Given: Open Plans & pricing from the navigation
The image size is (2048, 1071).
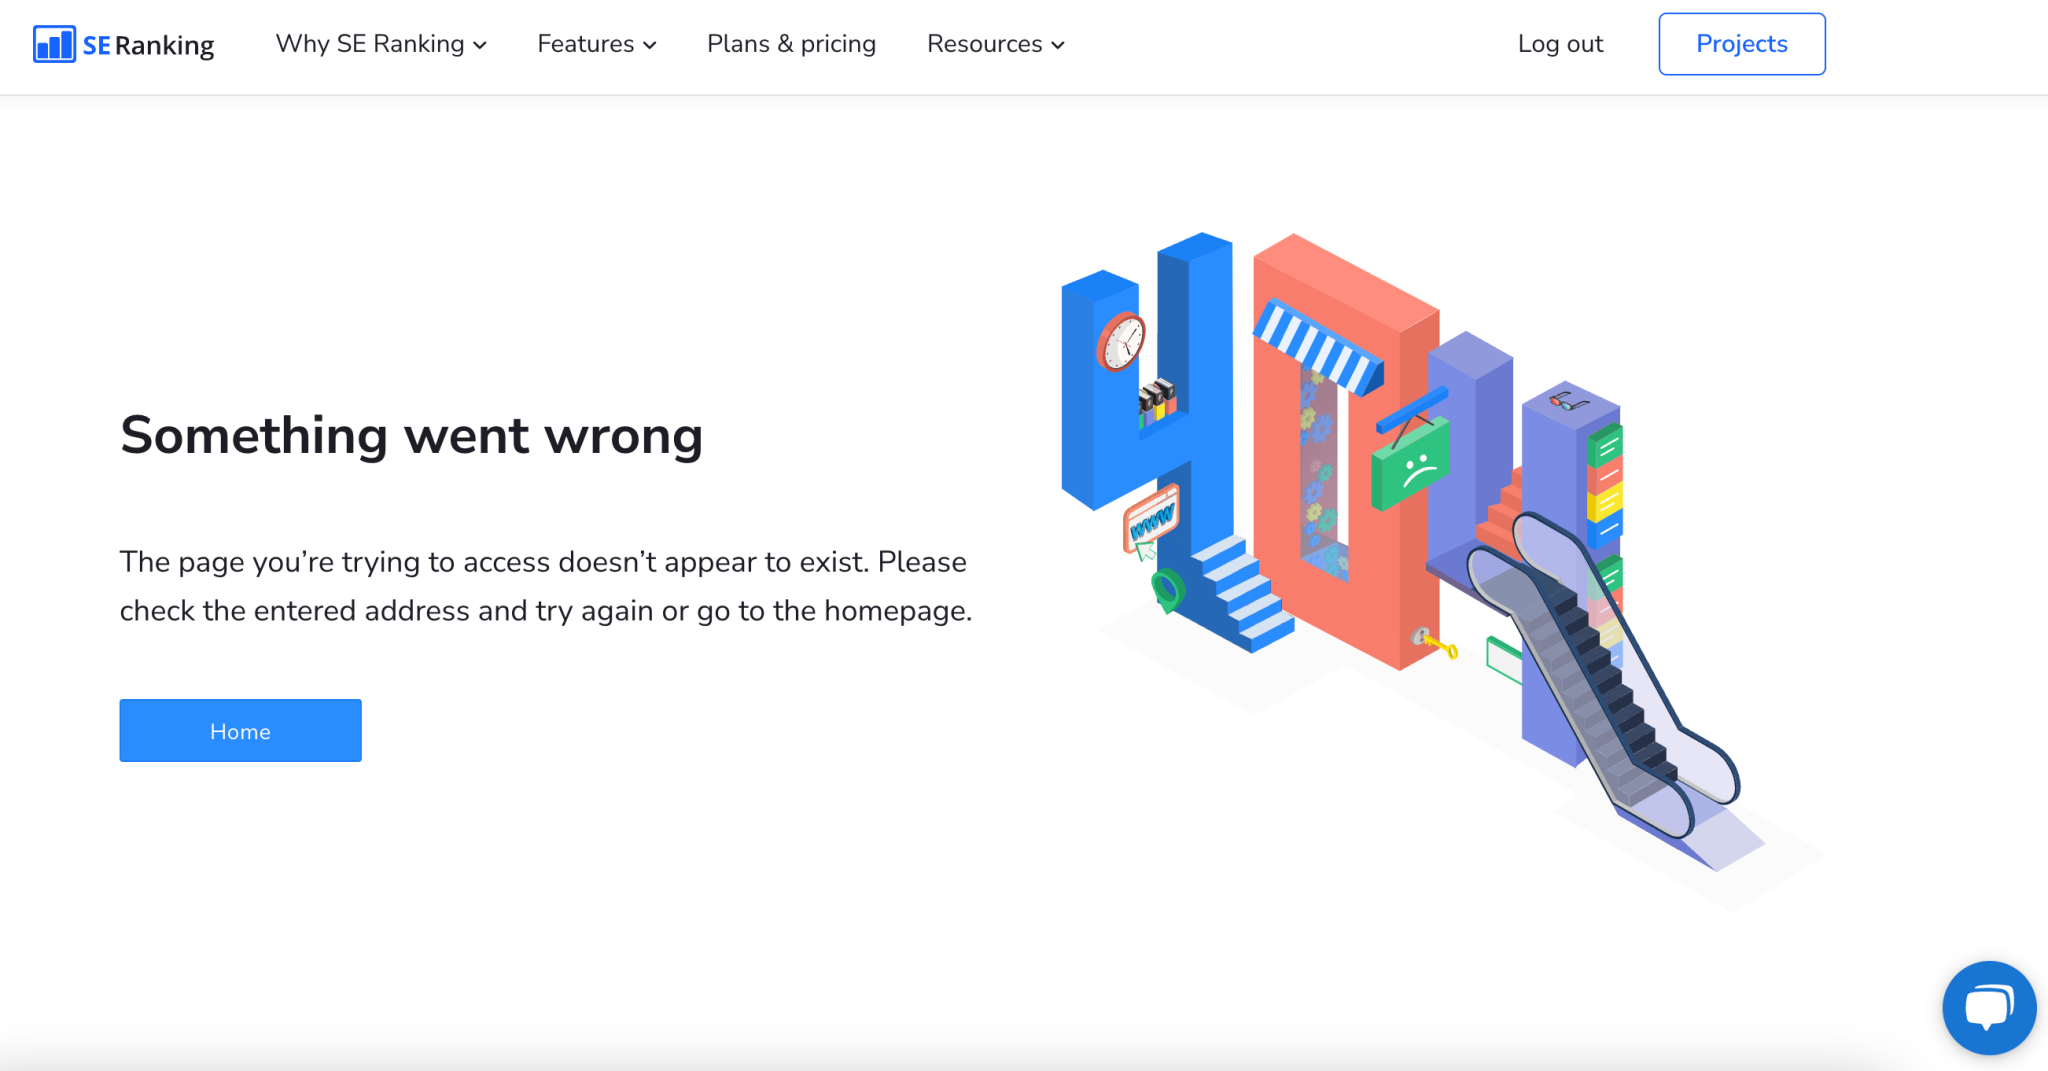Looking at the screenshot, I should tap(791, 44).
